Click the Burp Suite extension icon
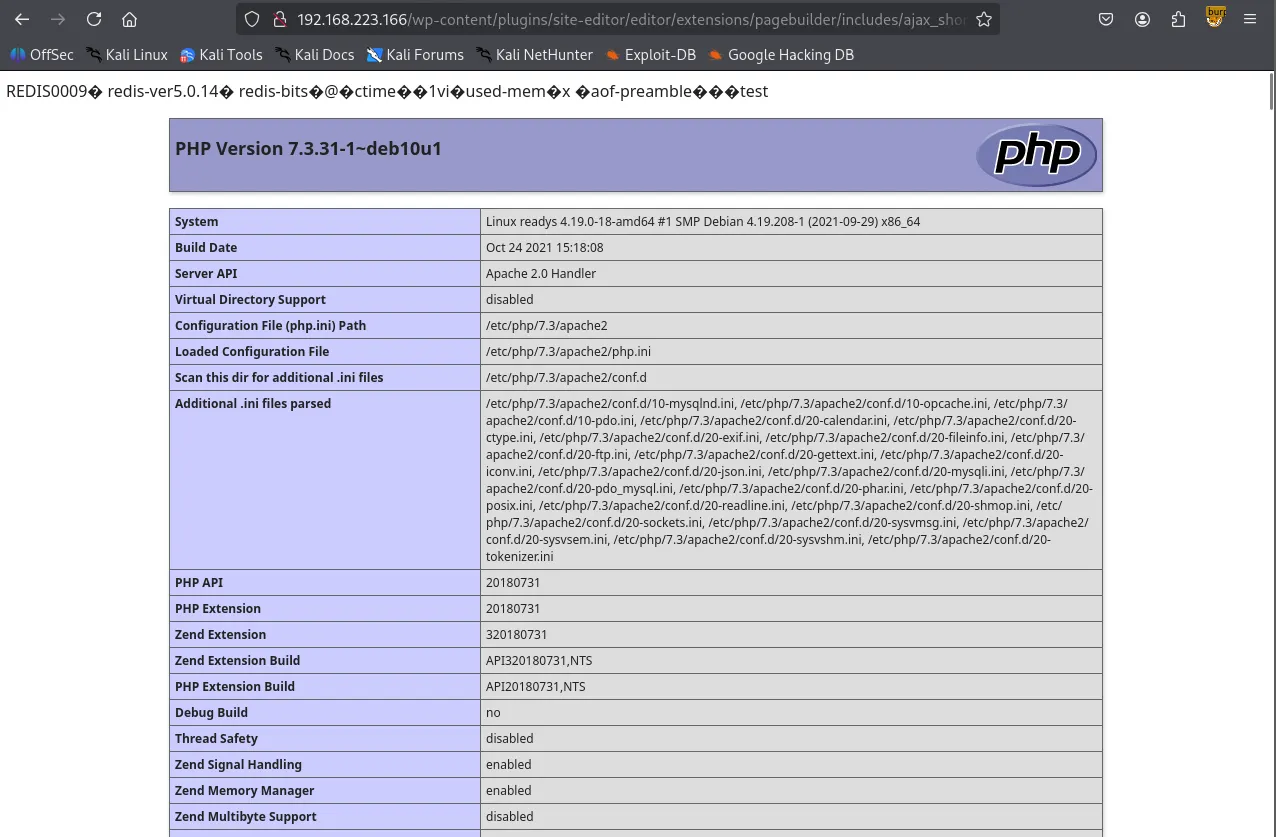Viewport: 1276px width, 837px height. [1214, 17]
